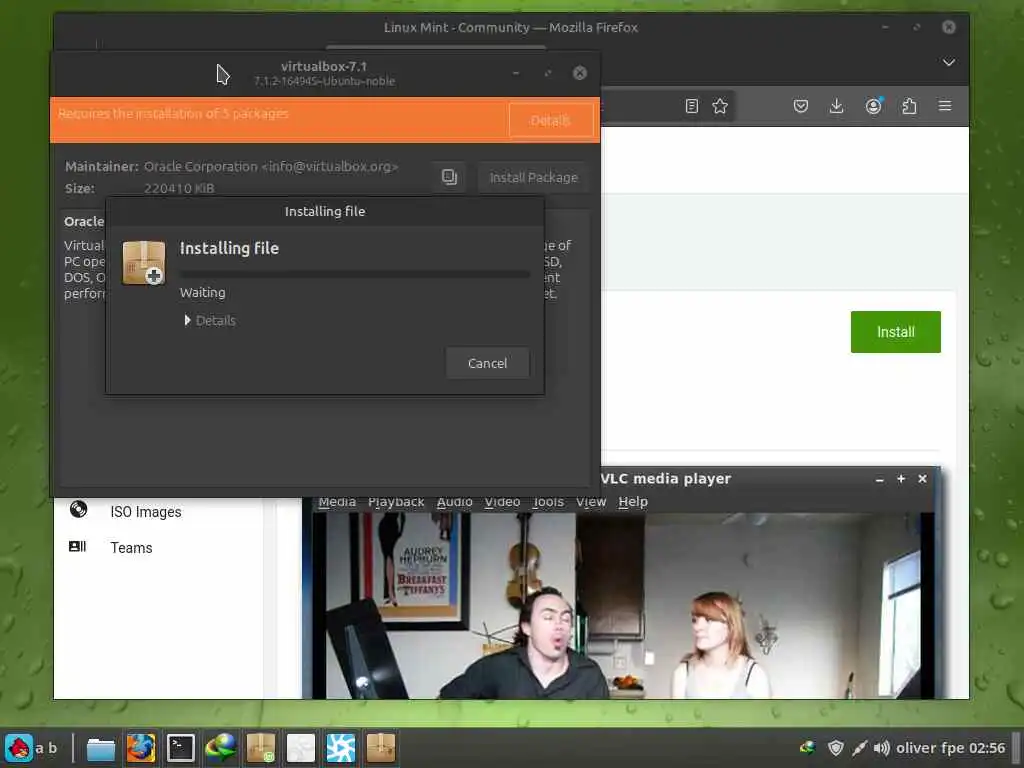
Task: Expand Details in the Installing file dialog
Action: pos(210,321)
